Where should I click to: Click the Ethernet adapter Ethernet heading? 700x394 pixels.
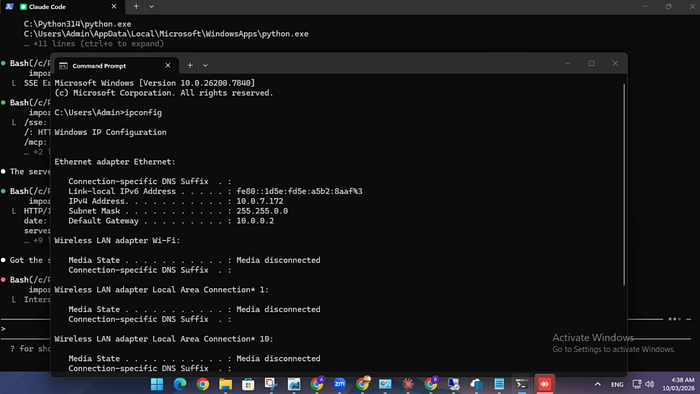click(x=115, y=162)
